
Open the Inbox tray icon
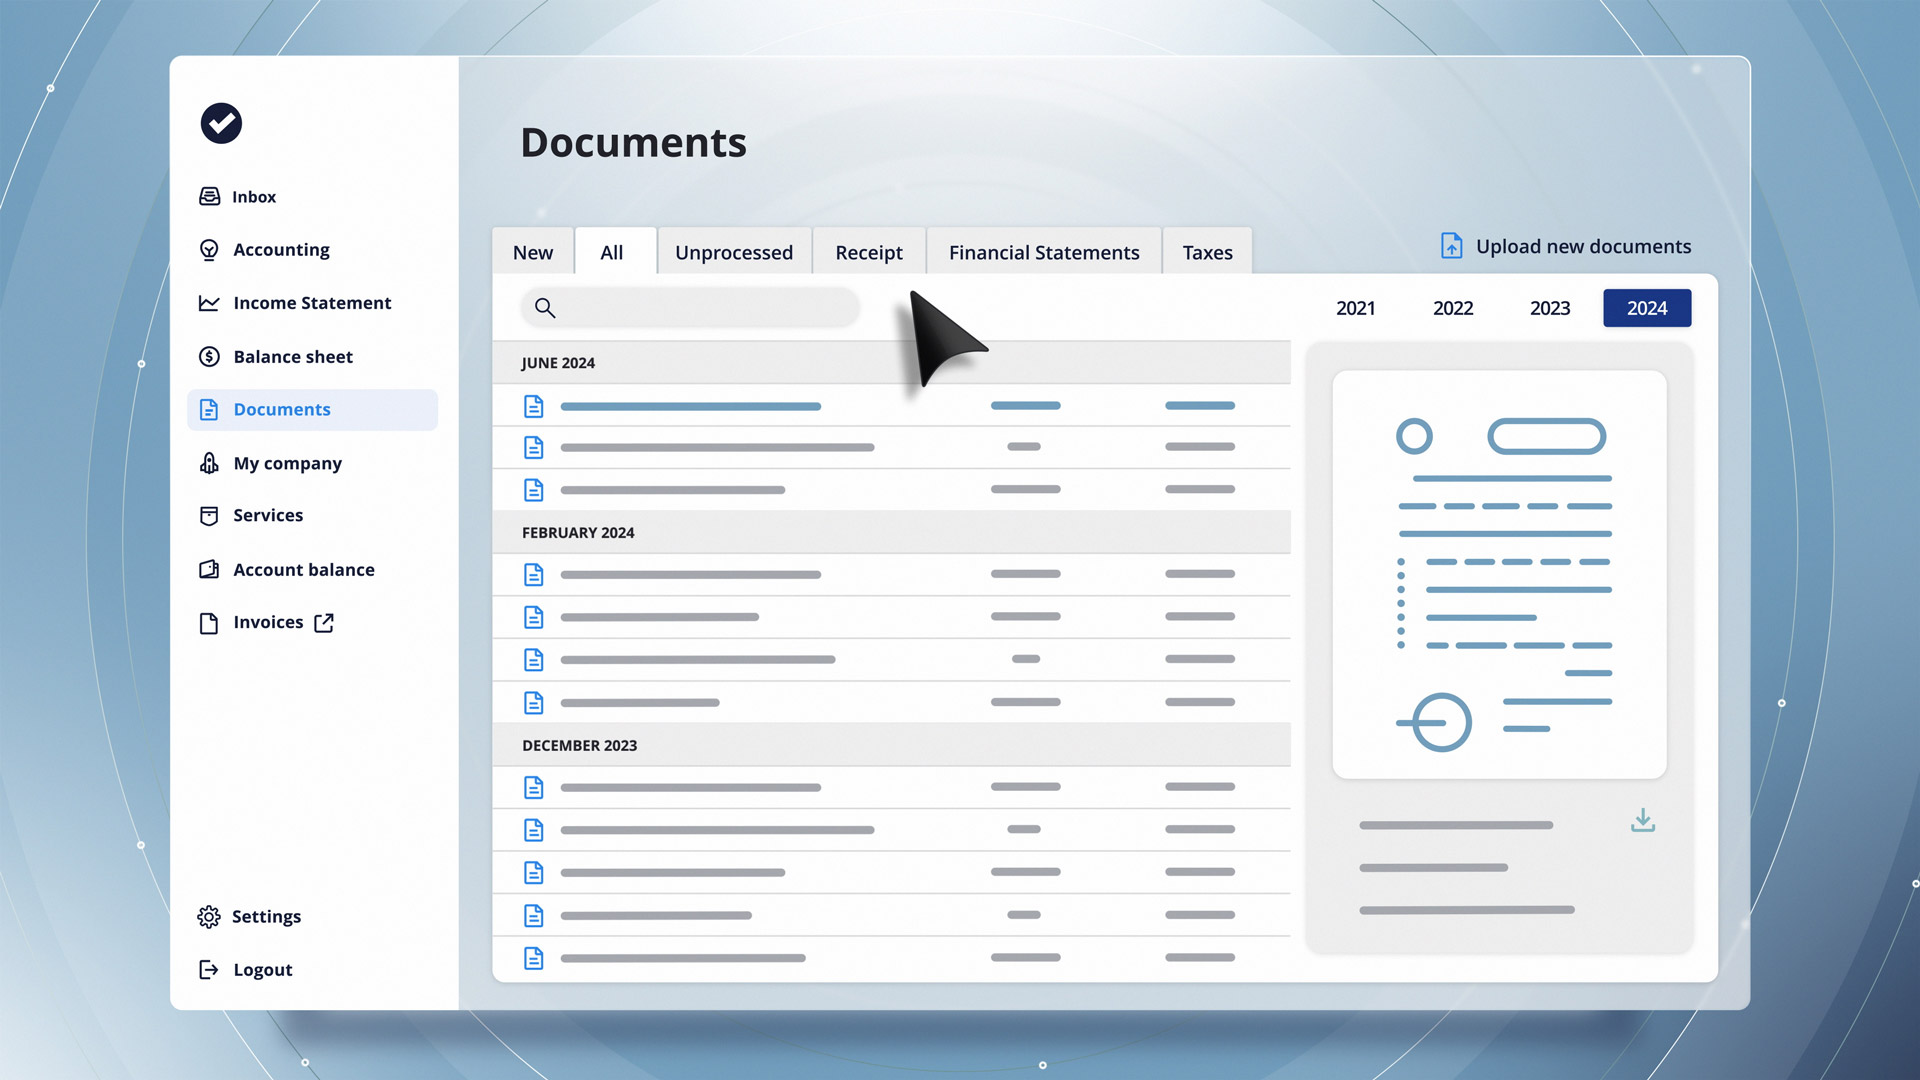tap(209, 196)
